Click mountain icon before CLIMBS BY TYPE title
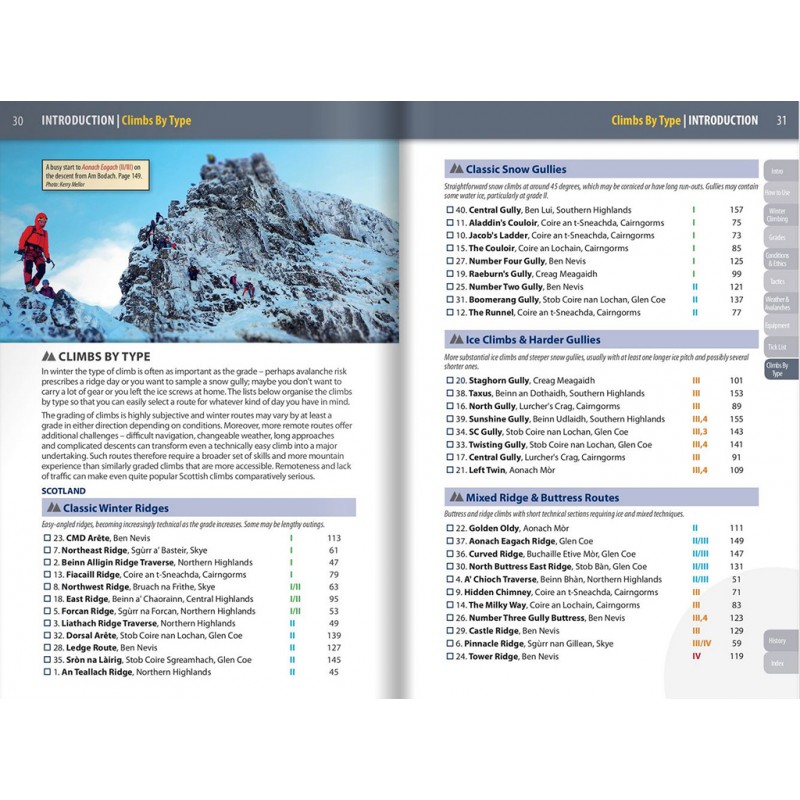 (x=49, y=355)
